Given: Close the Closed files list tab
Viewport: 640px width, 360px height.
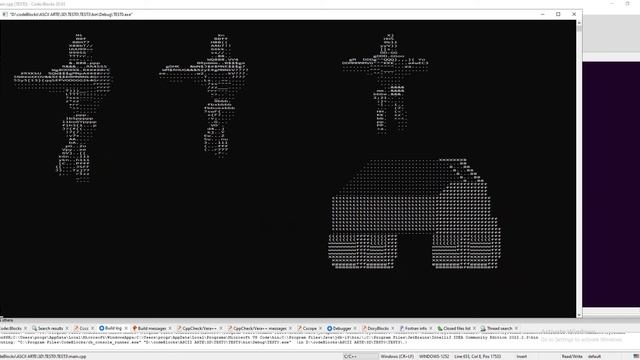Looking at the screenshot, I should click(x=474, y=328).
